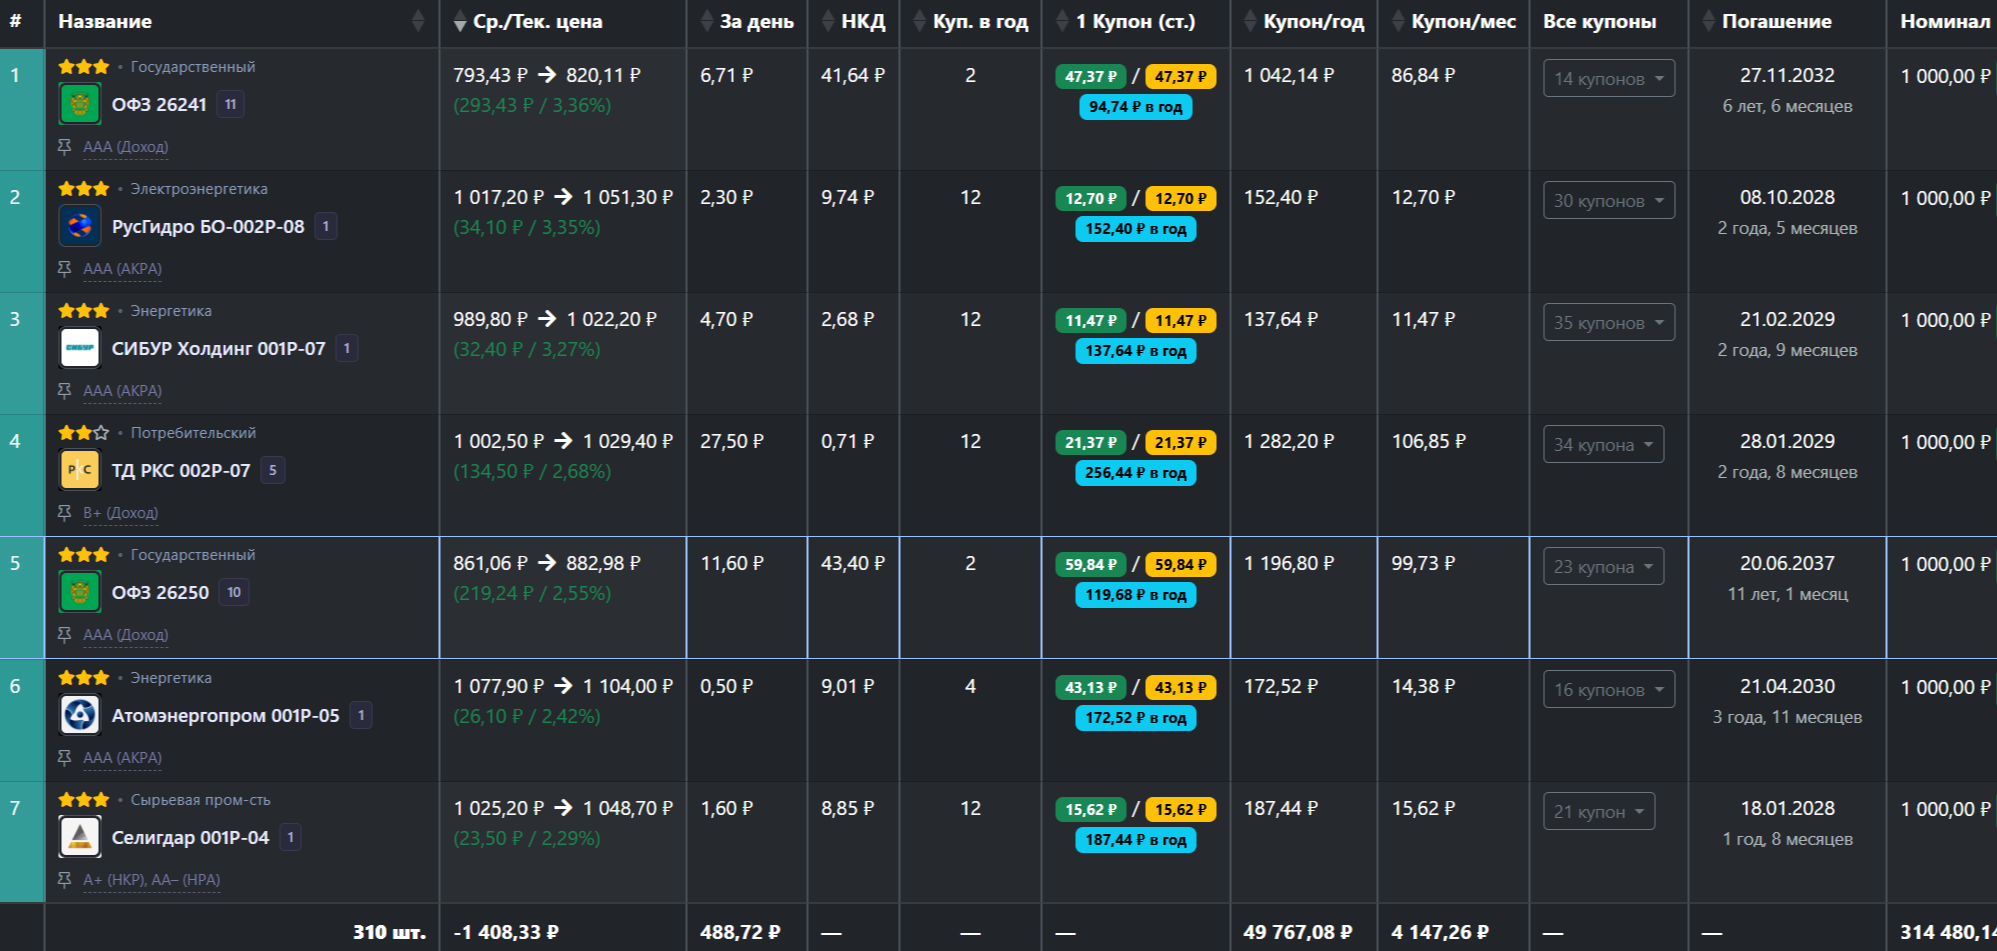Click sort arrows beside Купон/год header
The image size is (1997, 951).
[x=1250, y=21]
